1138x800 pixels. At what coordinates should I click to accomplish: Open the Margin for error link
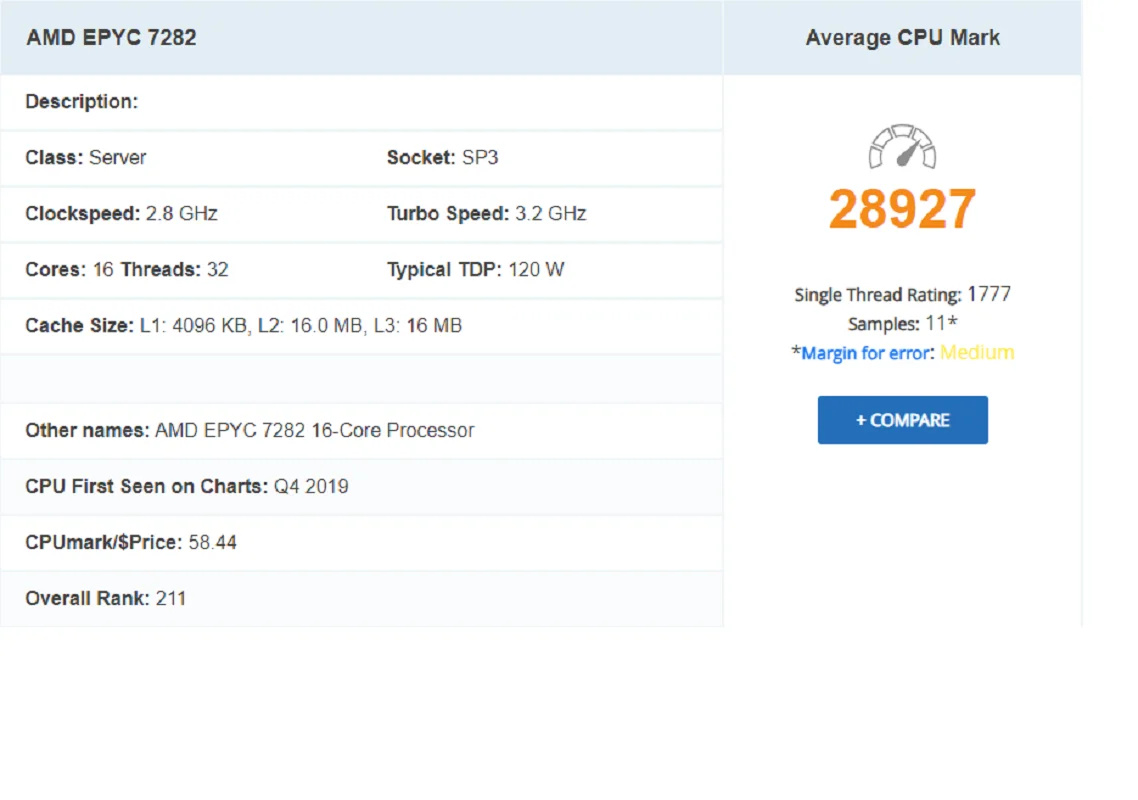pyautogui.click(x=866, y=353)
